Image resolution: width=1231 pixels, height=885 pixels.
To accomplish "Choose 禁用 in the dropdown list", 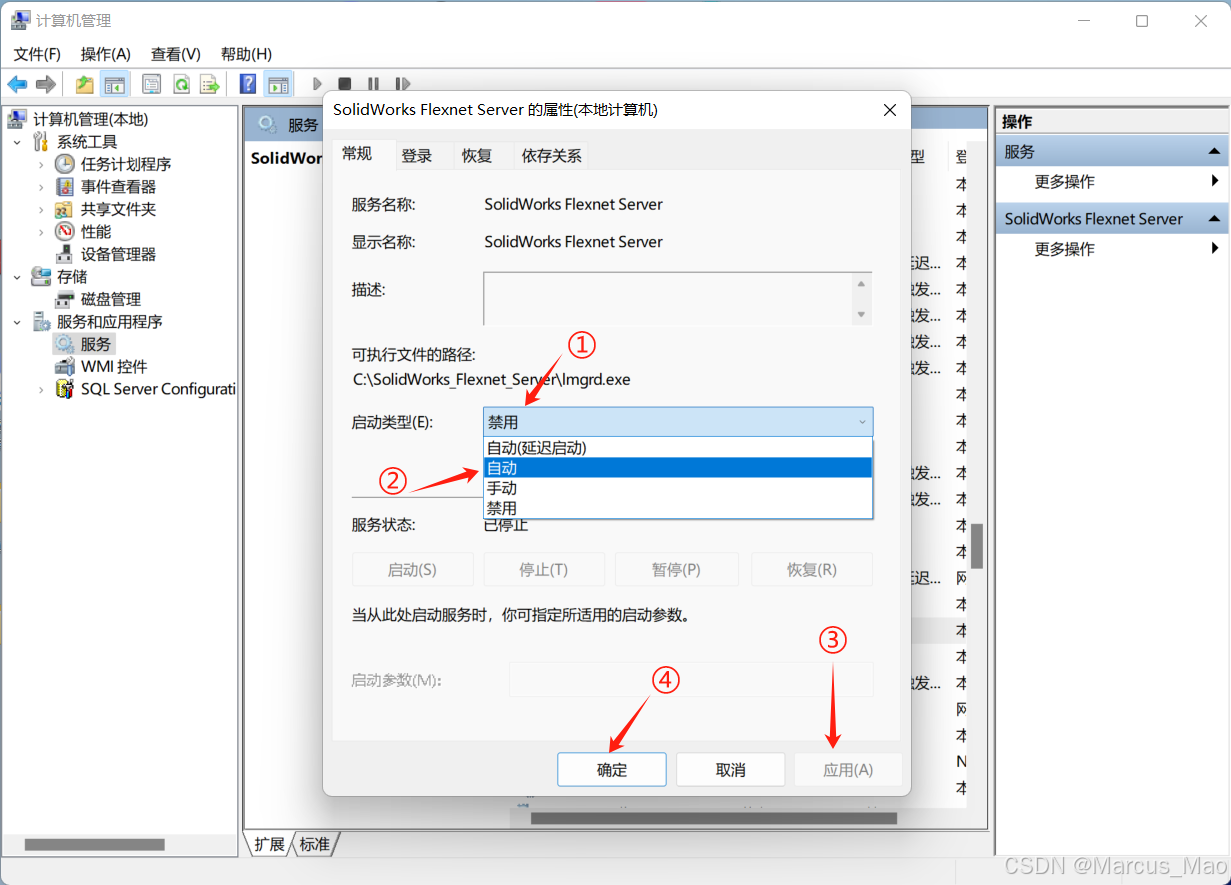I will click(x=678, y=508).
